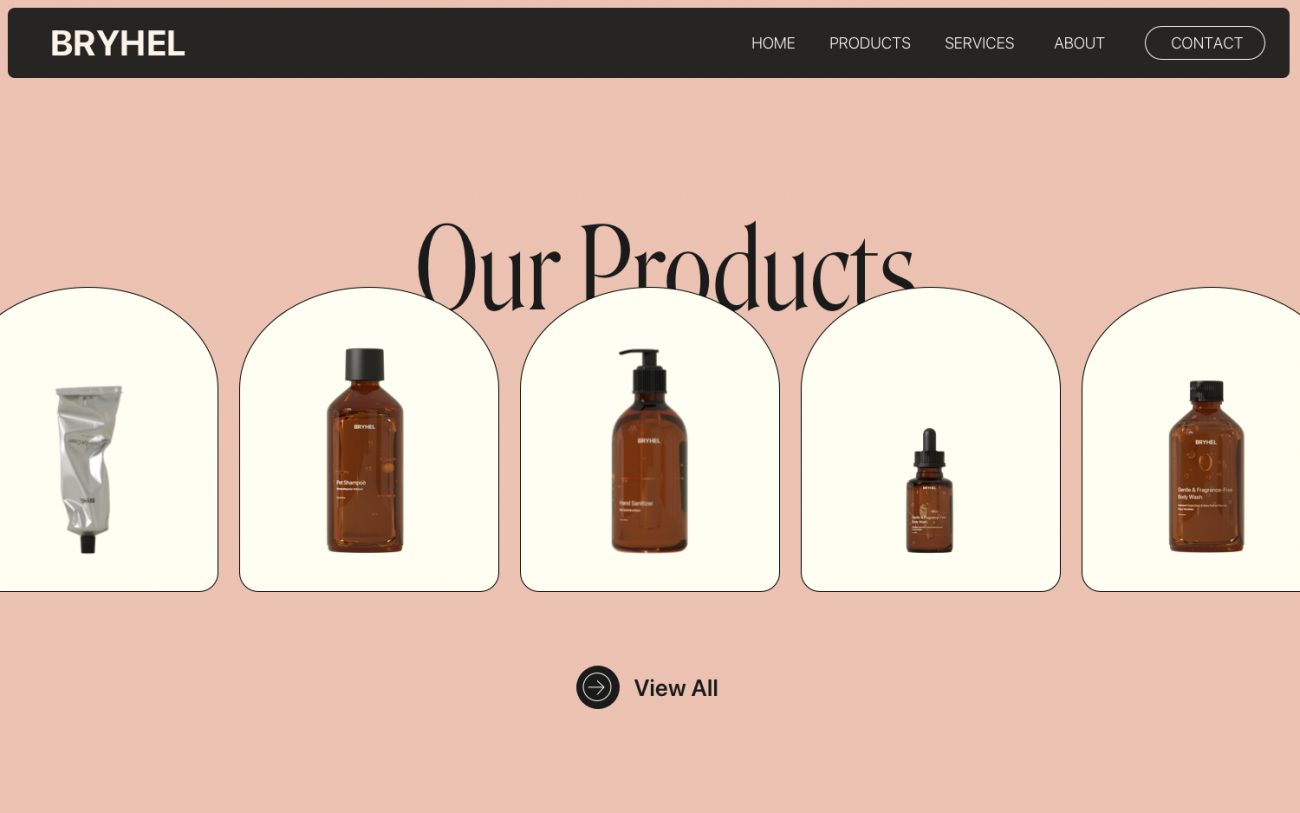The width and height of the screenshot is (1300, 813).
Task: Click the BRYHEL logo in header
Action: (118, 43)
